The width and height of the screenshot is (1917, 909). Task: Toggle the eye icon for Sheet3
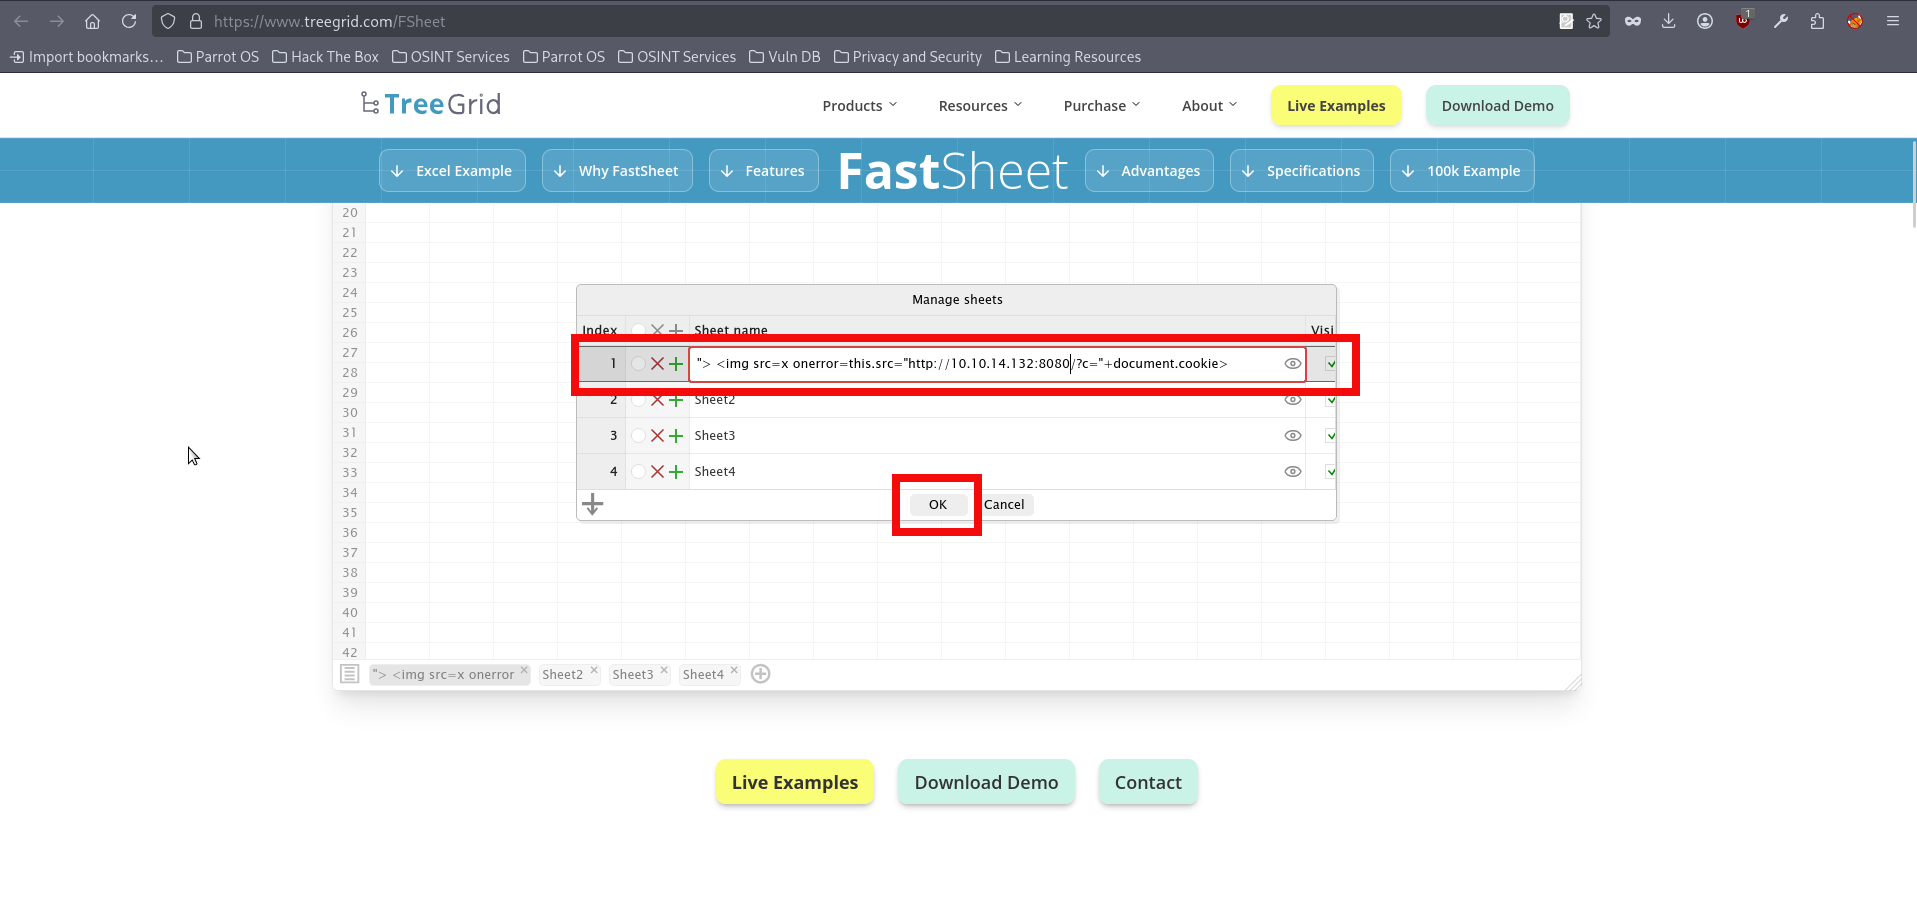[x=1292, y=435]
